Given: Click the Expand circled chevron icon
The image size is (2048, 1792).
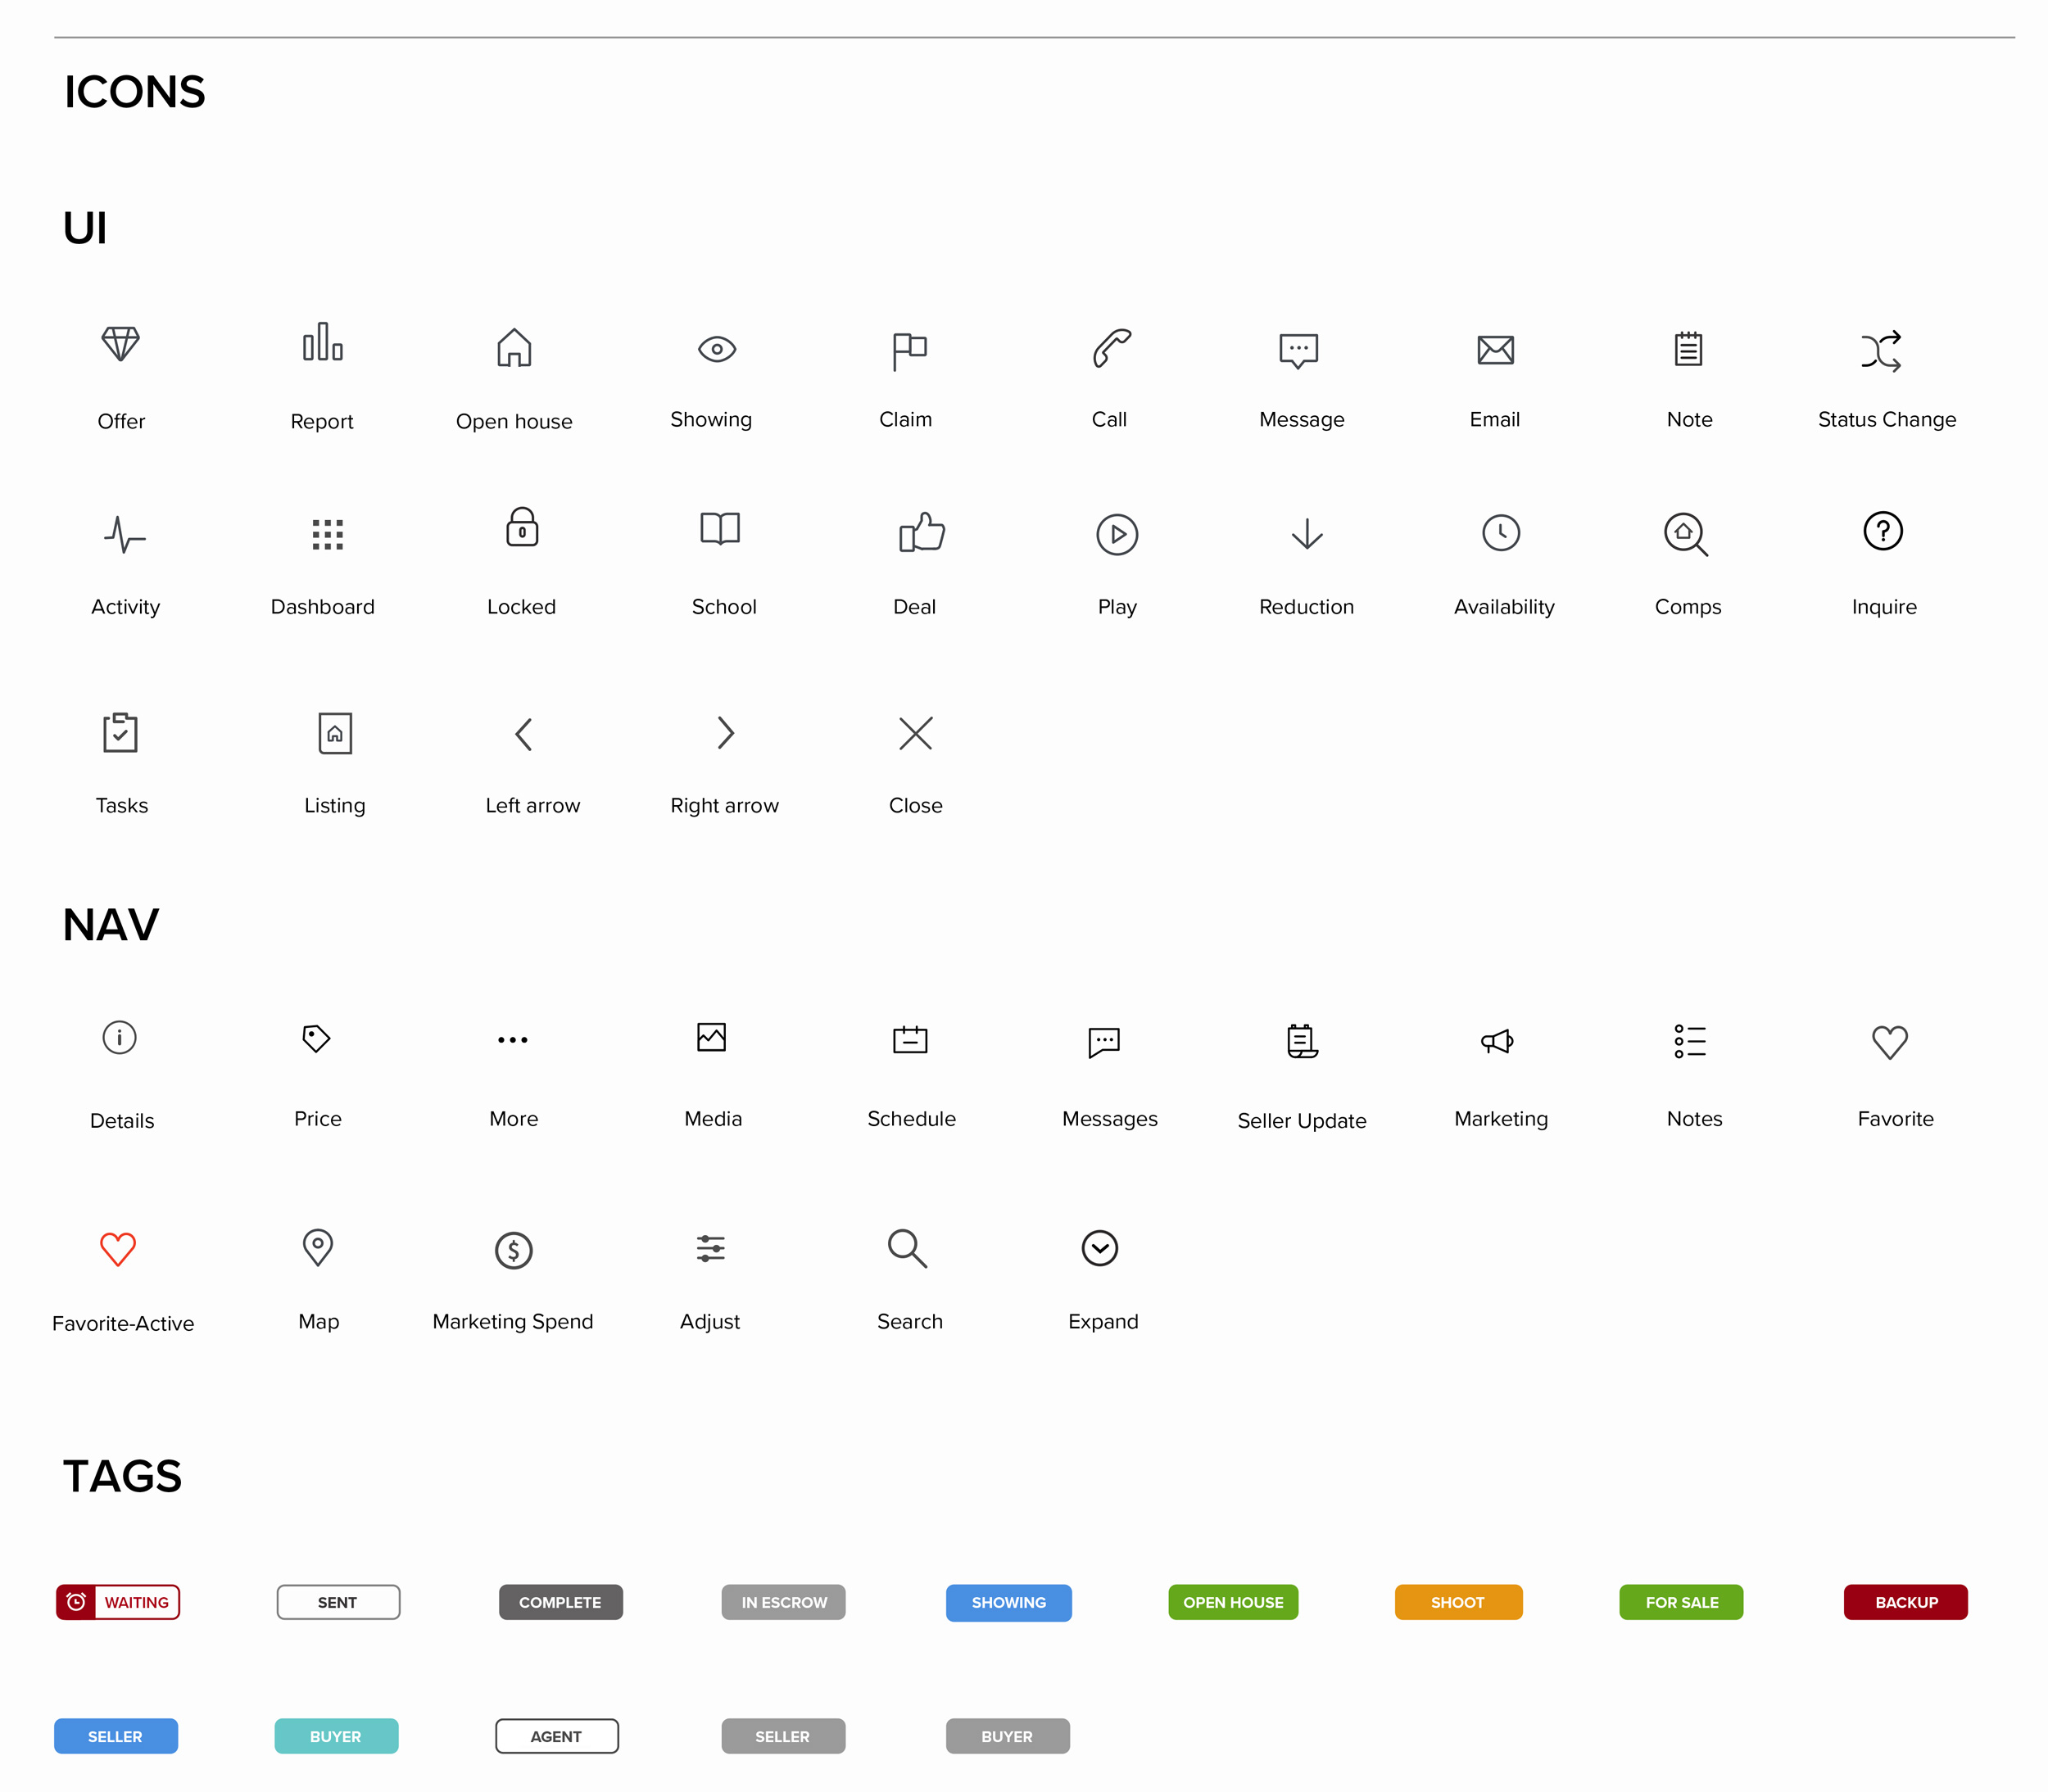Looking at the screenshot, I should [x=1099, y=1248].
